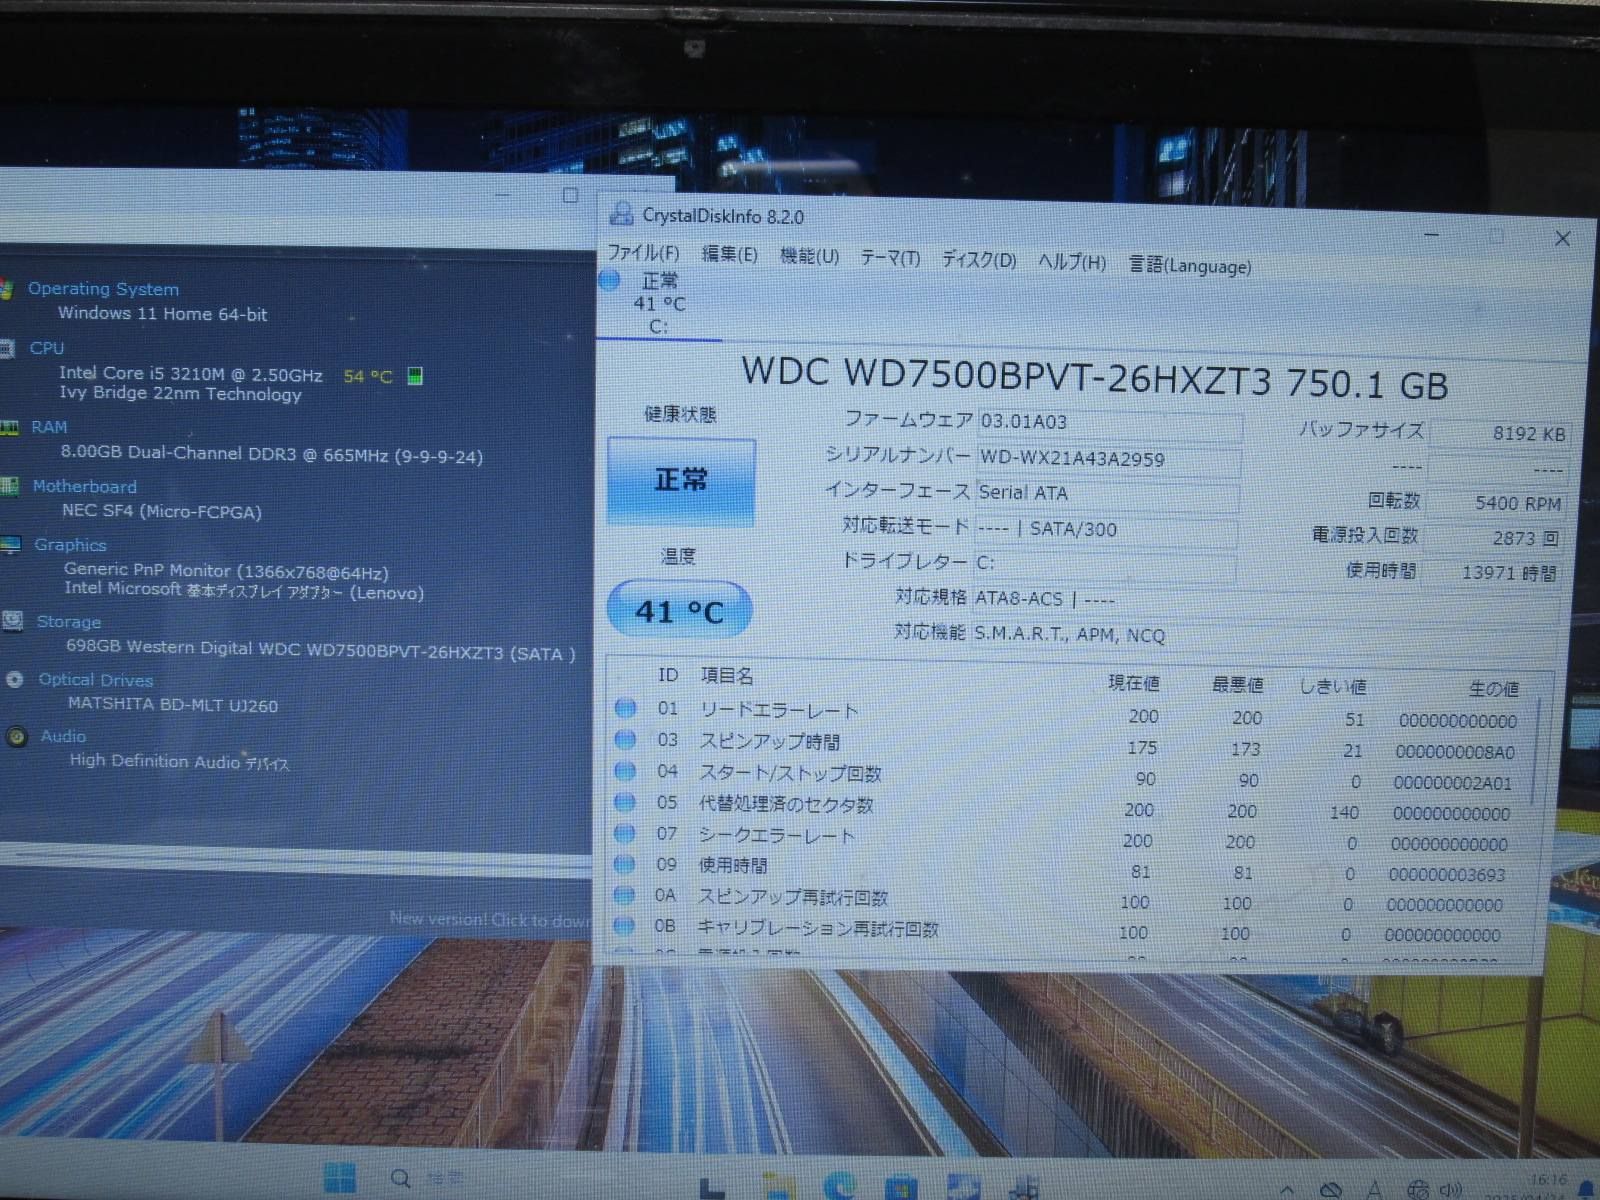Click the drive title WDC WD7500BPVT-26HXZT3 750.1 GB

[x=1094, y=380]
